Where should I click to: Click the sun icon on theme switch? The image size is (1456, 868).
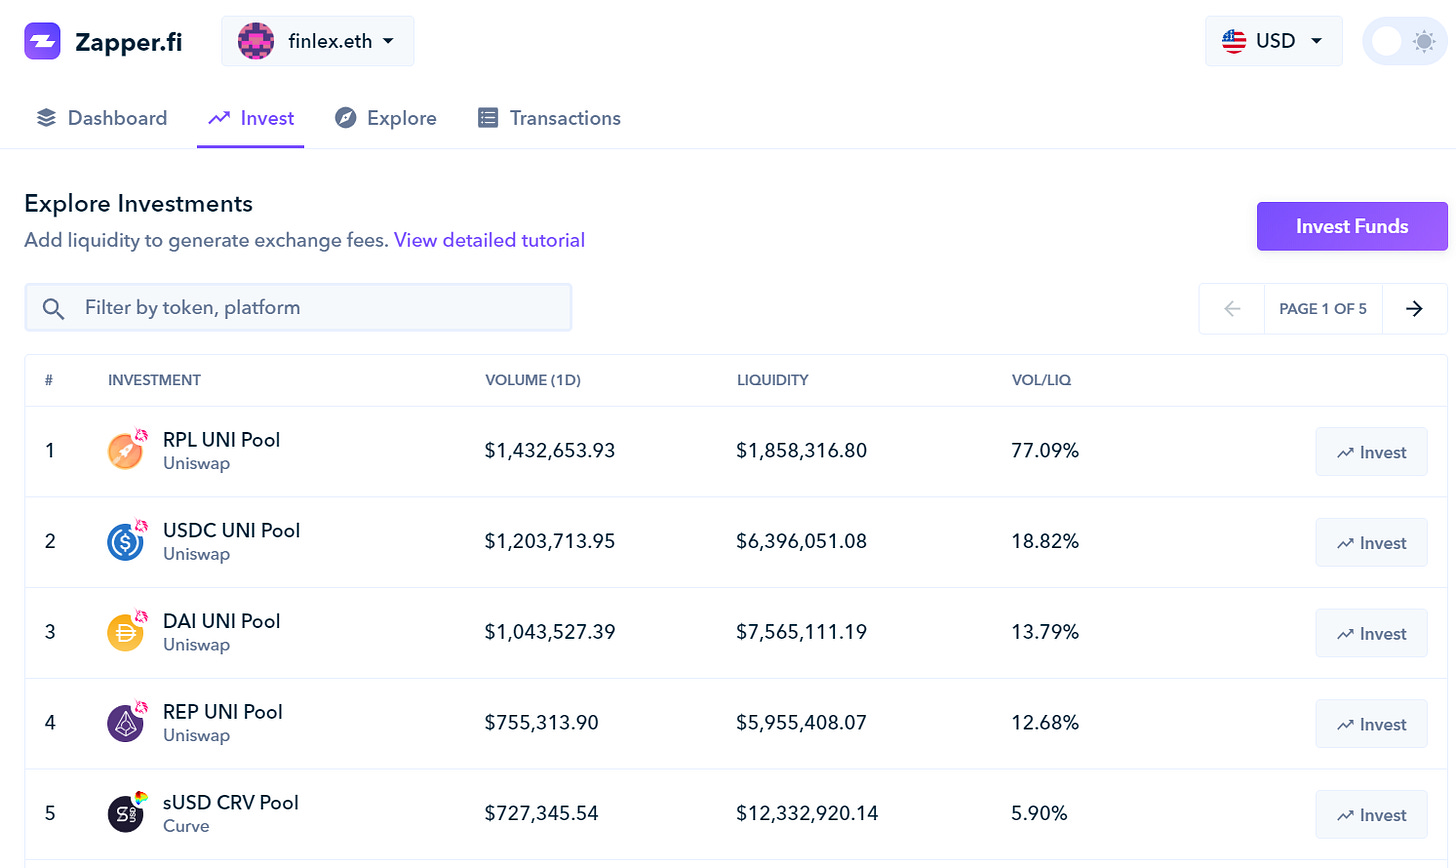tap(1423, 41)
